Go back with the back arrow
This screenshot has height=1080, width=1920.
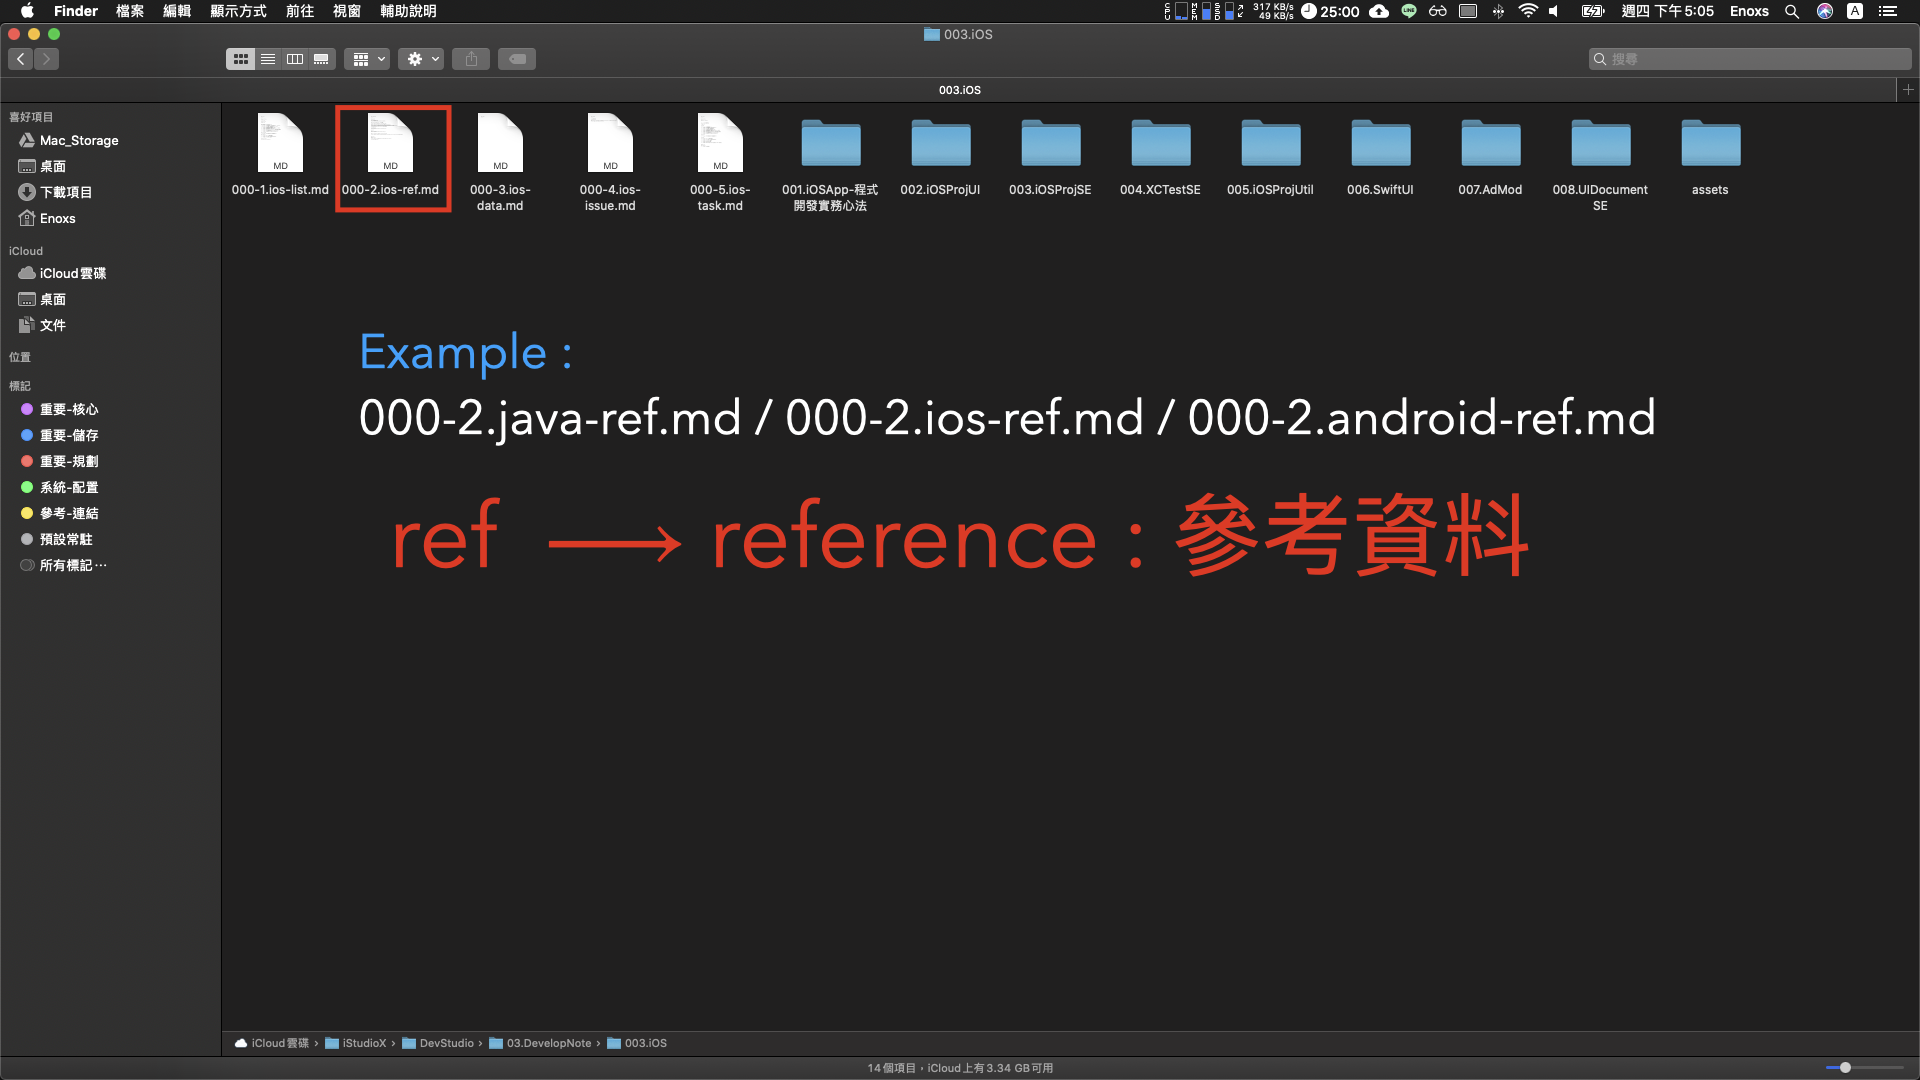point(21,59)
